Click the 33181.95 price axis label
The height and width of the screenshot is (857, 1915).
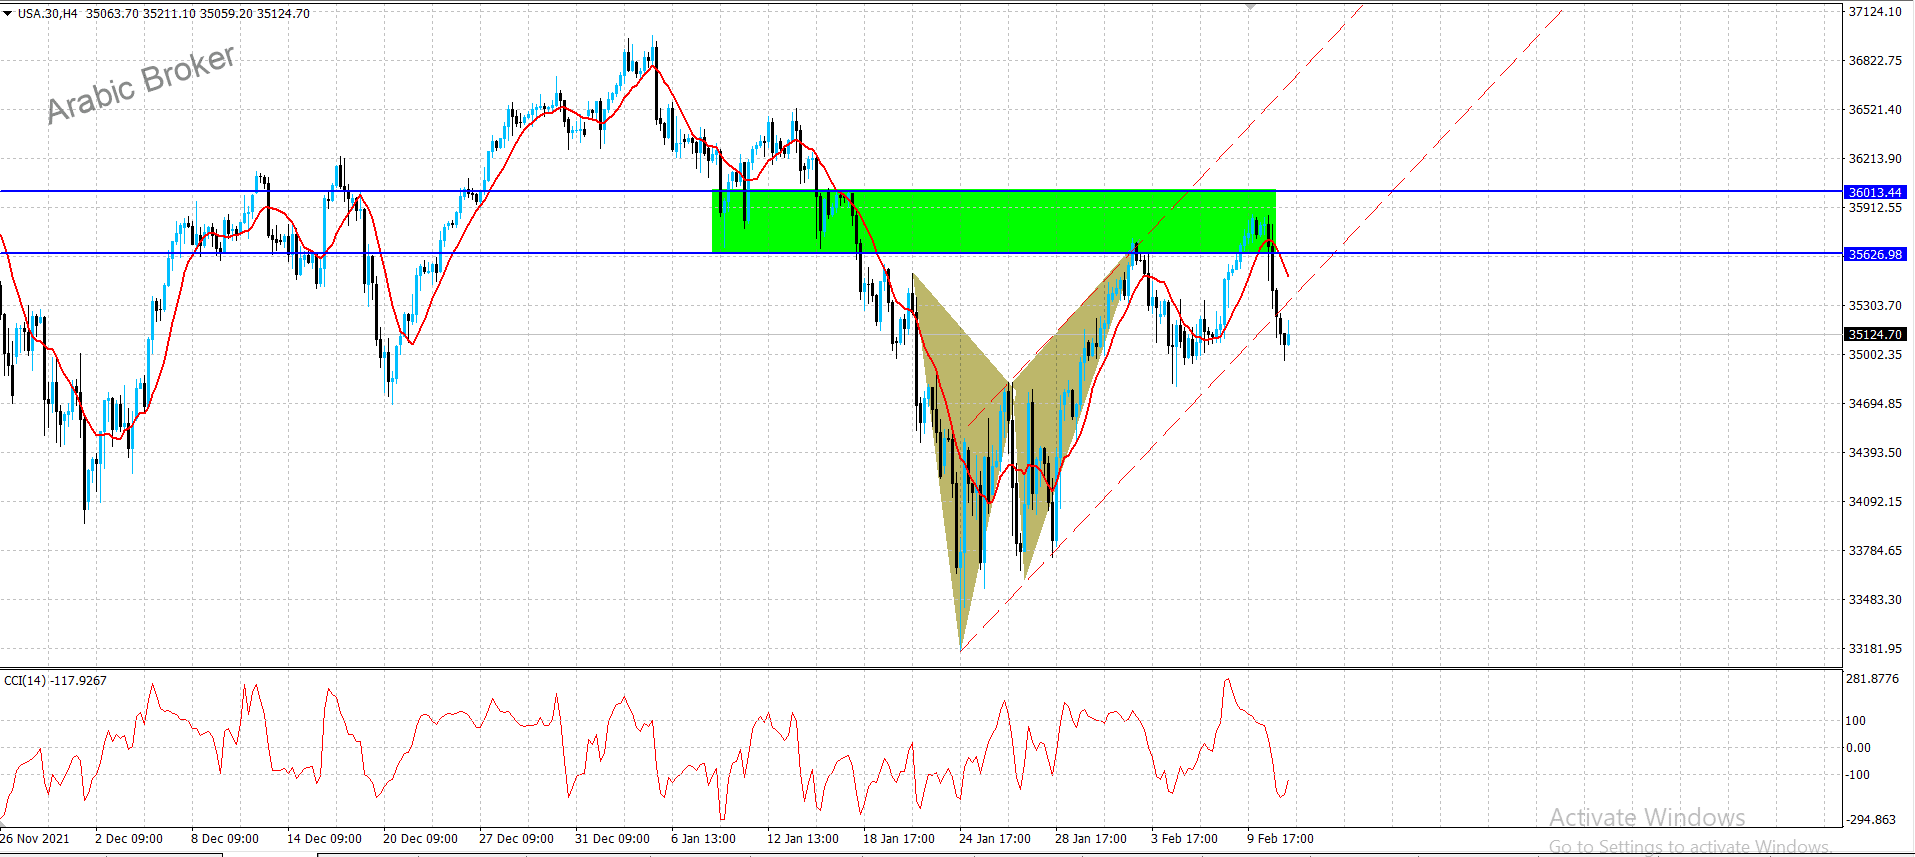[x=1875, y=649]
